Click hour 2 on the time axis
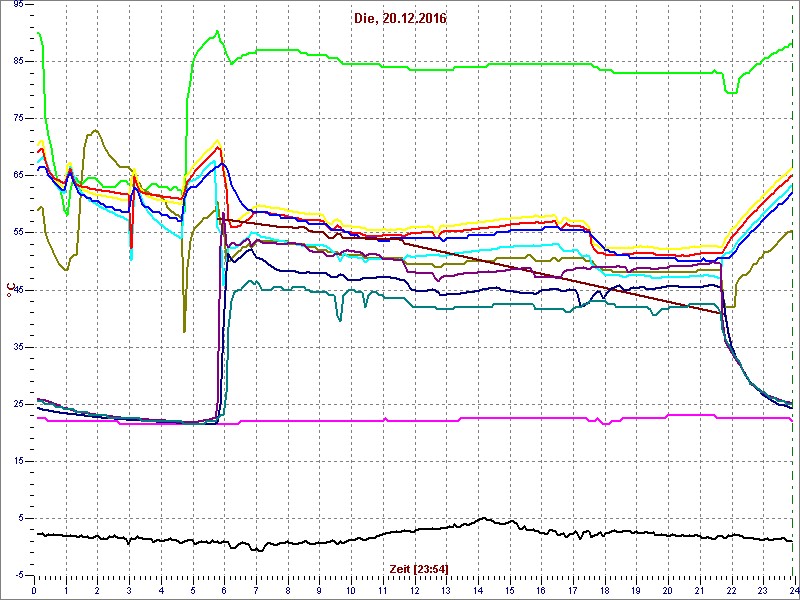 click(x=97, y=590)
